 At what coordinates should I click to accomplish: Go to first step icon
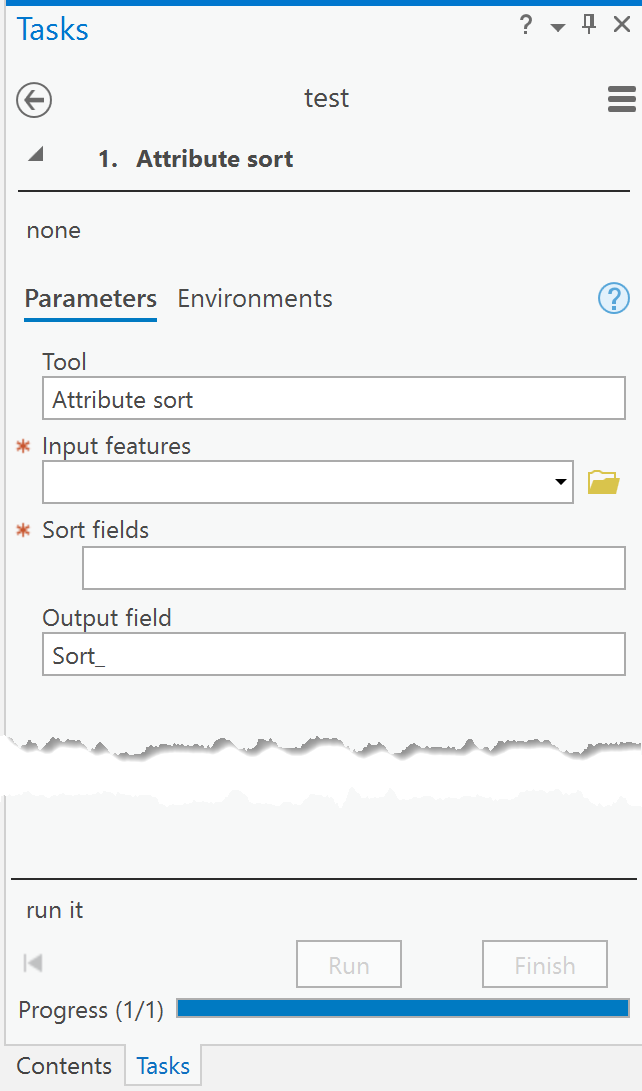33,963
